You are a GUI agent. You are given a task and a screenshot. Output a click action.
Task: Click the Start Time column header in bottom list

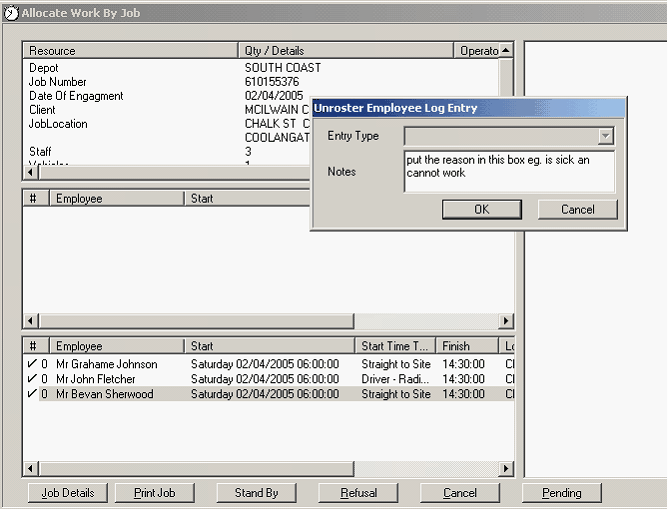(x=396, y=346)
